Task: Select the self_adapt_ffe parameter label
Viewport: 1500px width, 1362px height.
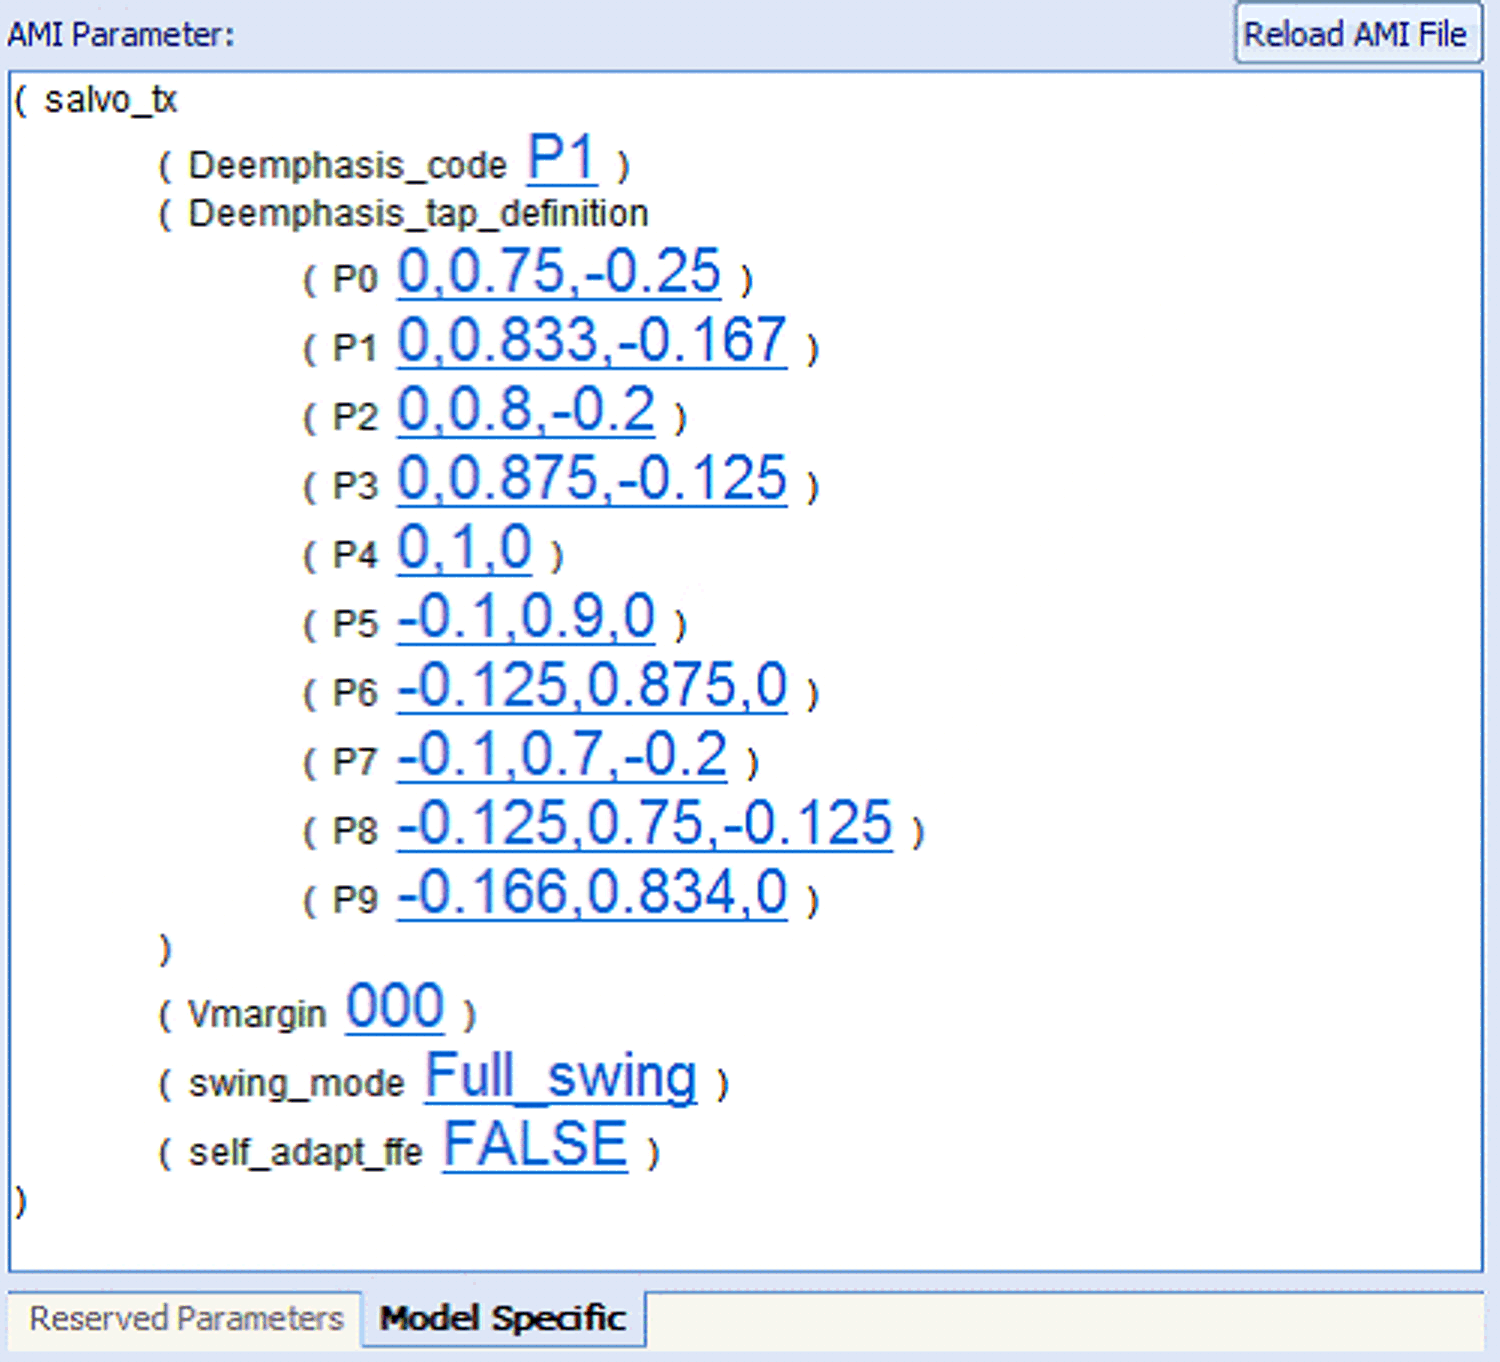Action: tap(305, 1152)
